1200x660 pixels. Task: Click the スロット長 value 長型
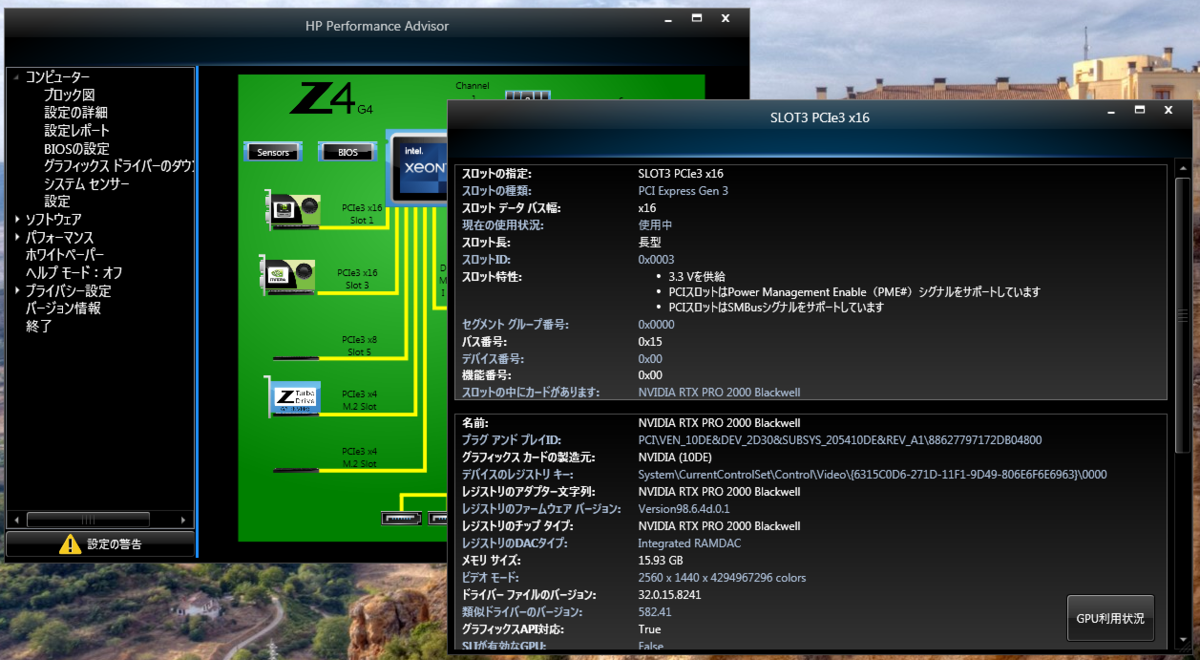650,242
